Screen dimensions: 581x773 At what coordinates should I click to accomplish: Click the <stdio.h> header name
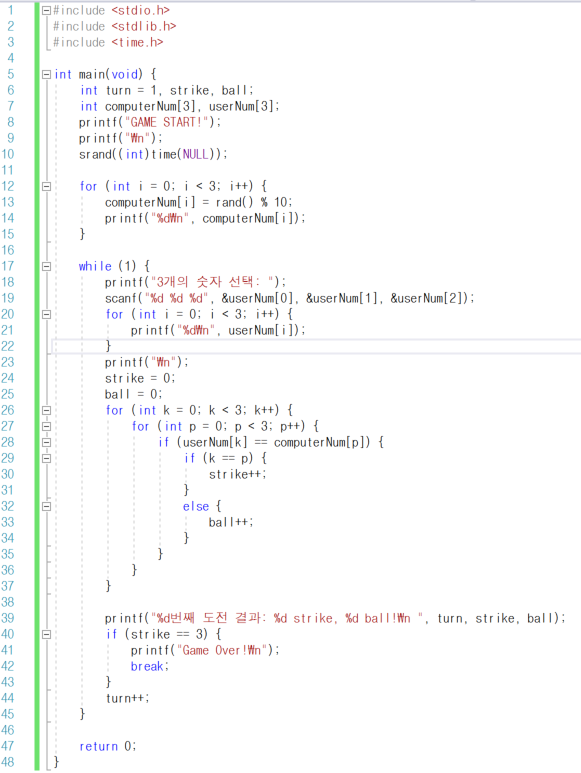pyautogui.click(x=140, y=10)
